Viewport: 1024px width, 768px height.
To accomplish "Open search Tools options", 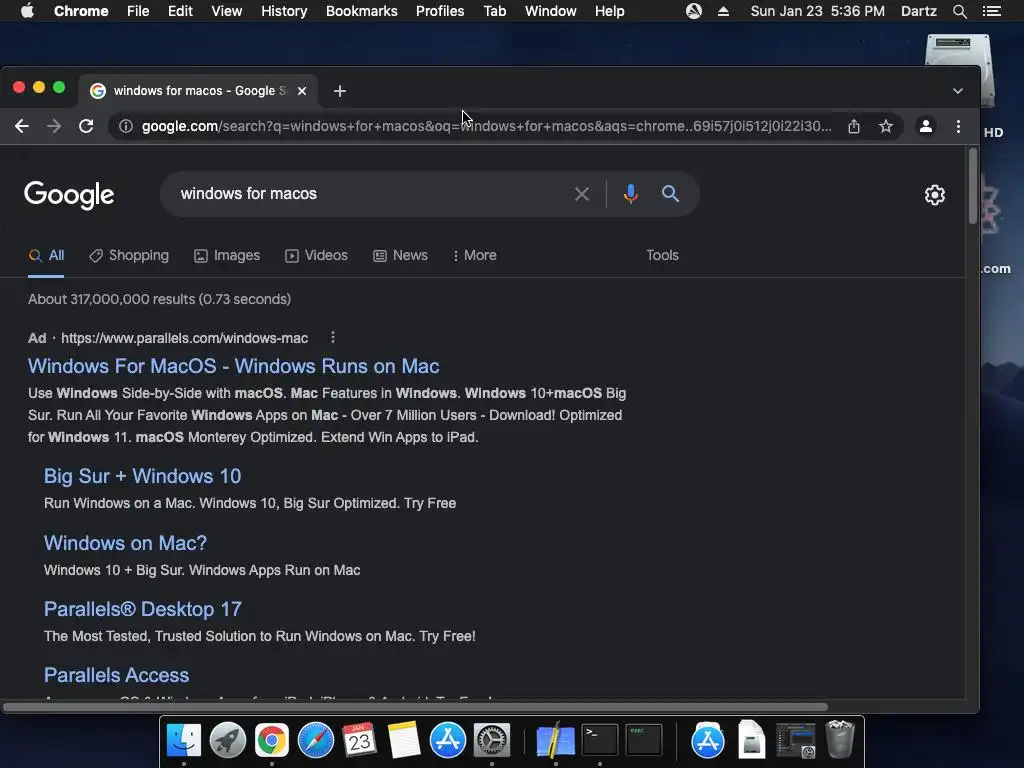I will point(662,255).
